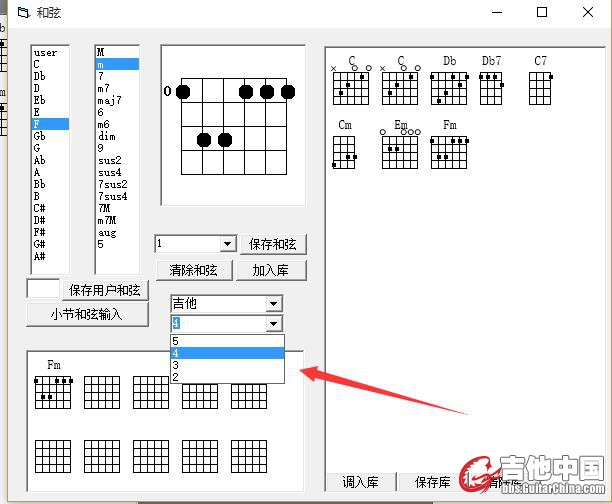This screenshot has height=504, width=612.
Task: Click the user chord name input field
Action: [43, 289]
